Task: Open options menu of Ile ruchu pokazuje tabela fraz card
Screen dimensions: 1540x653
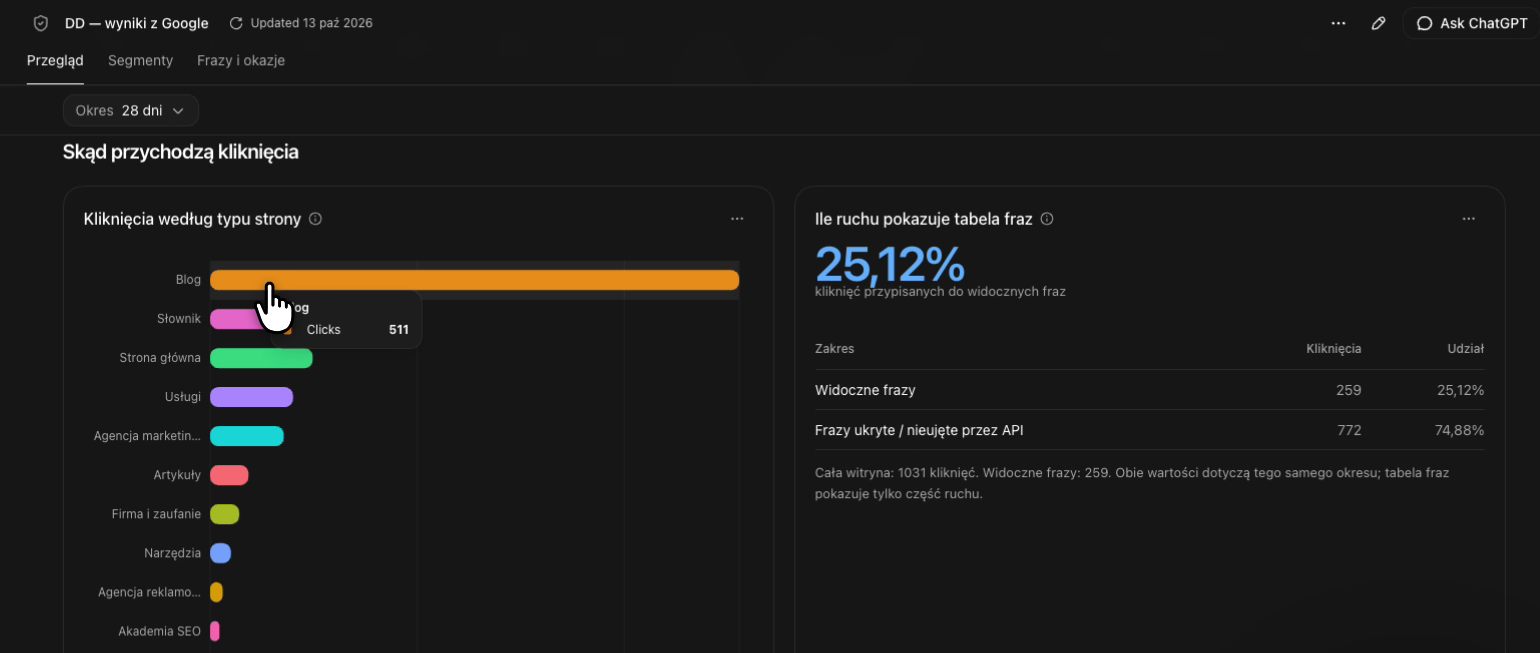Action: click(x=1469, y=218)
